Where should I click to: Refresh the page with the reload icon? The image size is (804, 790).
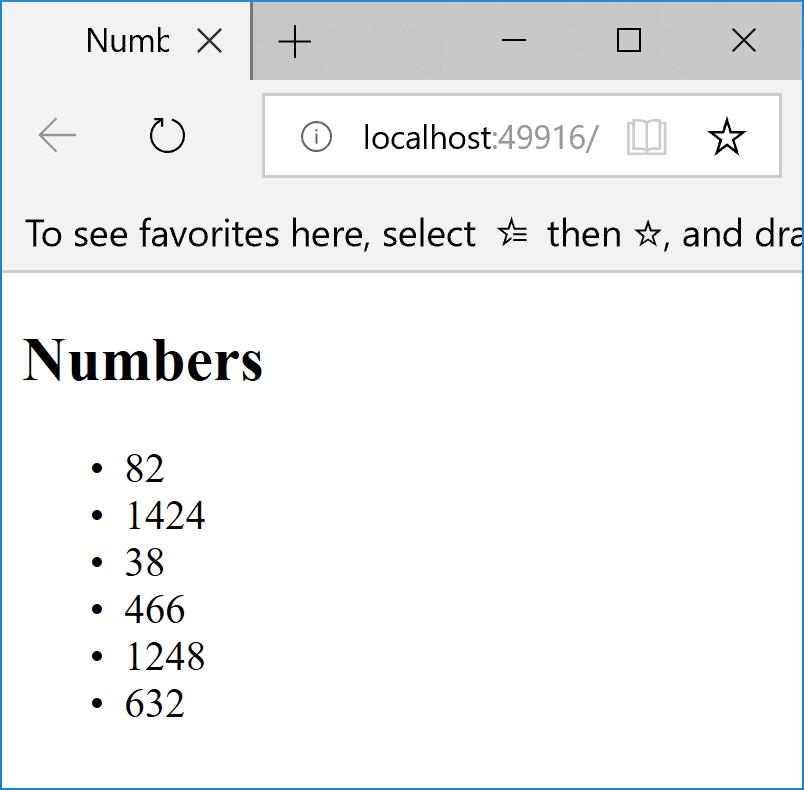click(x=167, y=135)
